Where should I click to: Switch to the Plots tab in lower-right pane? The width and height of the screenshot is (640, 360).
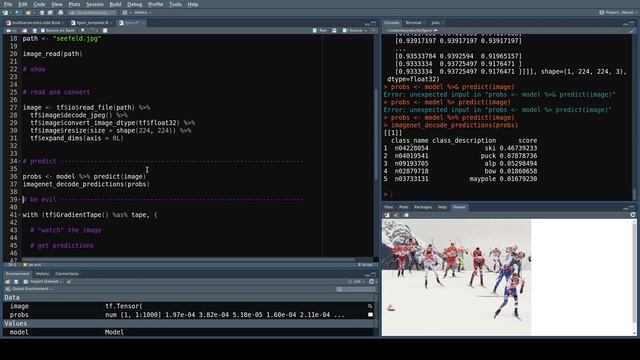point(404,207)
